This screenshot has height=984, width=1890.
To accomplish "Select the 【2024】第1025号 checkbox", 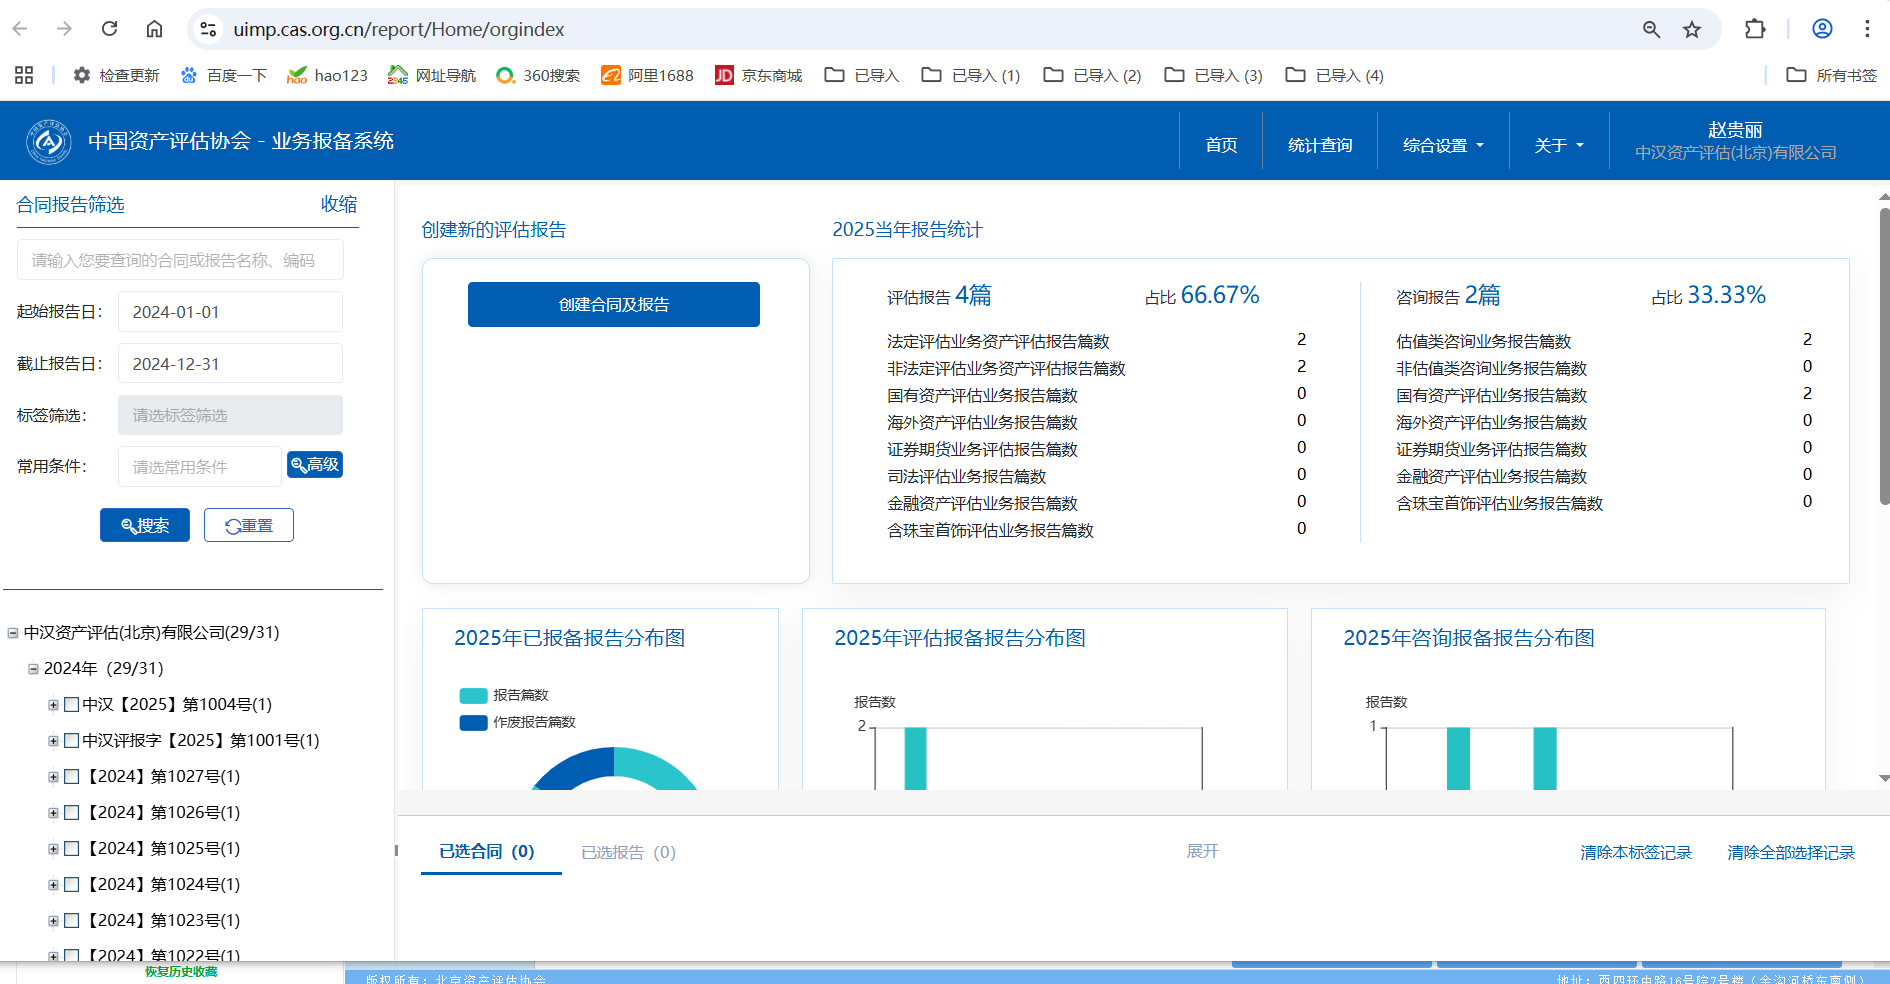I will (71, 849).
